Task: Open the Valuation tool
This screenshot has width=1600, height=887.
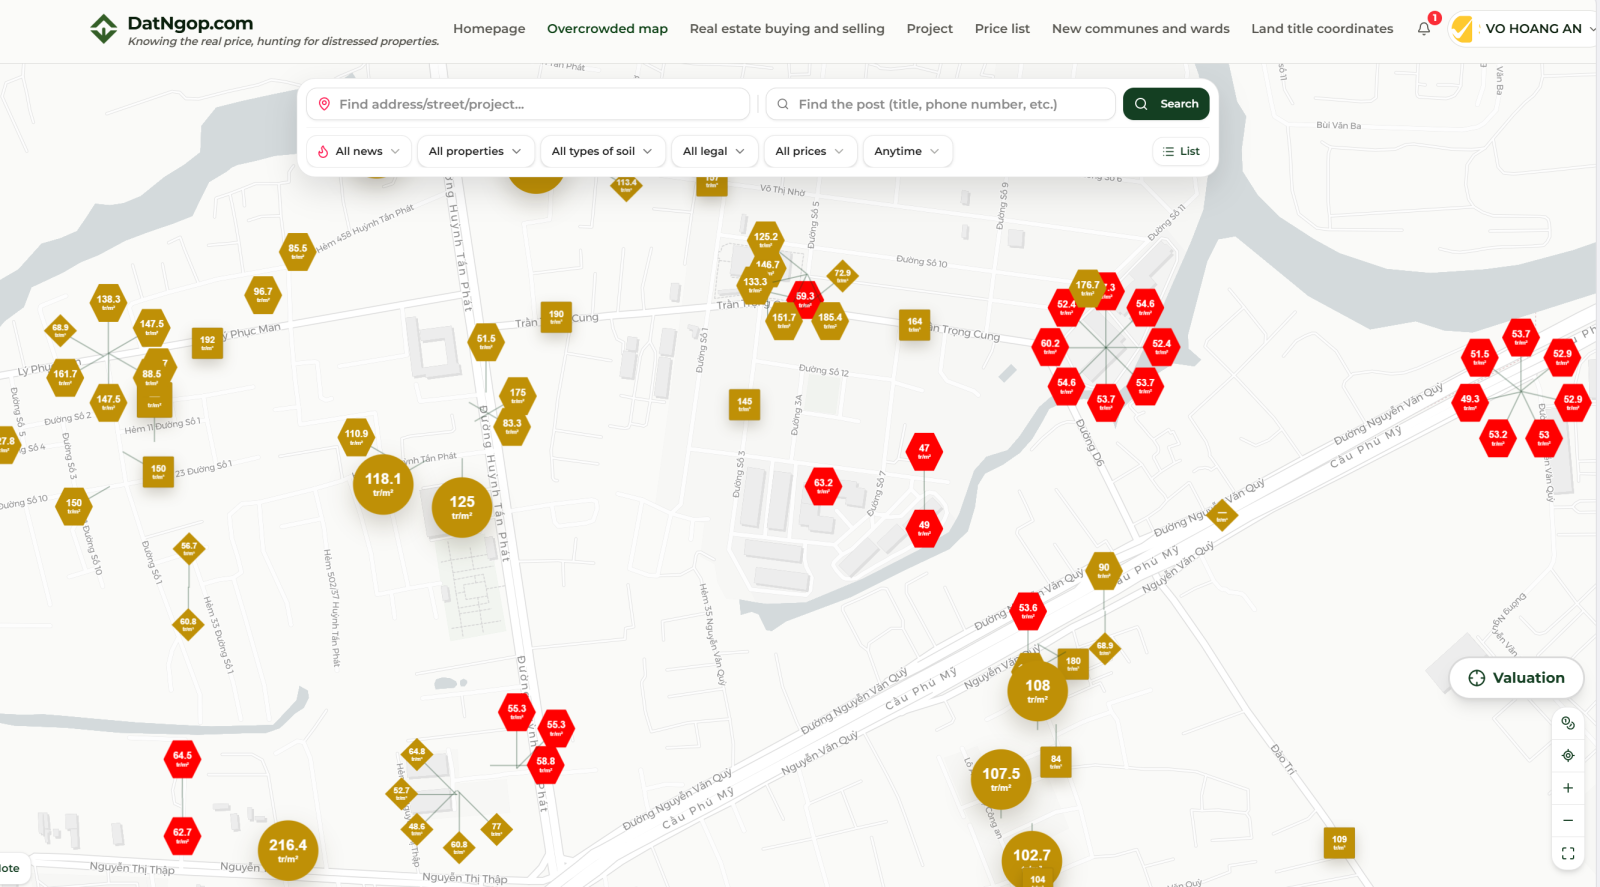Action: click(1516, 678)
